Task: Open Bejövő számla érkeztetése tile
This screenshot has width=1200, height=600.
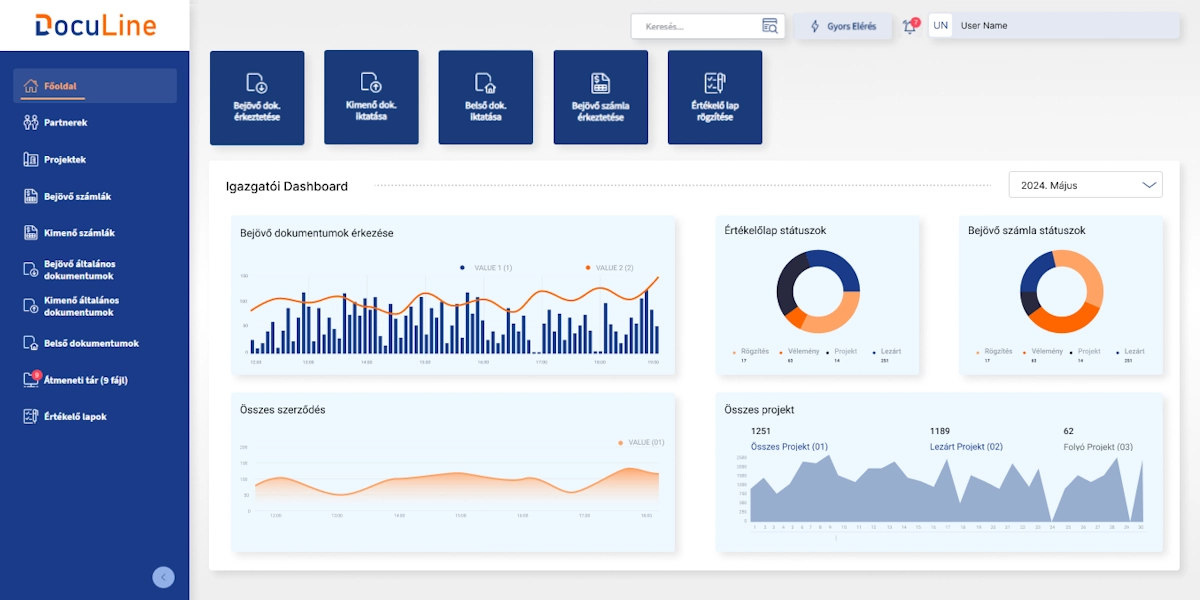Action: point(600,97)
